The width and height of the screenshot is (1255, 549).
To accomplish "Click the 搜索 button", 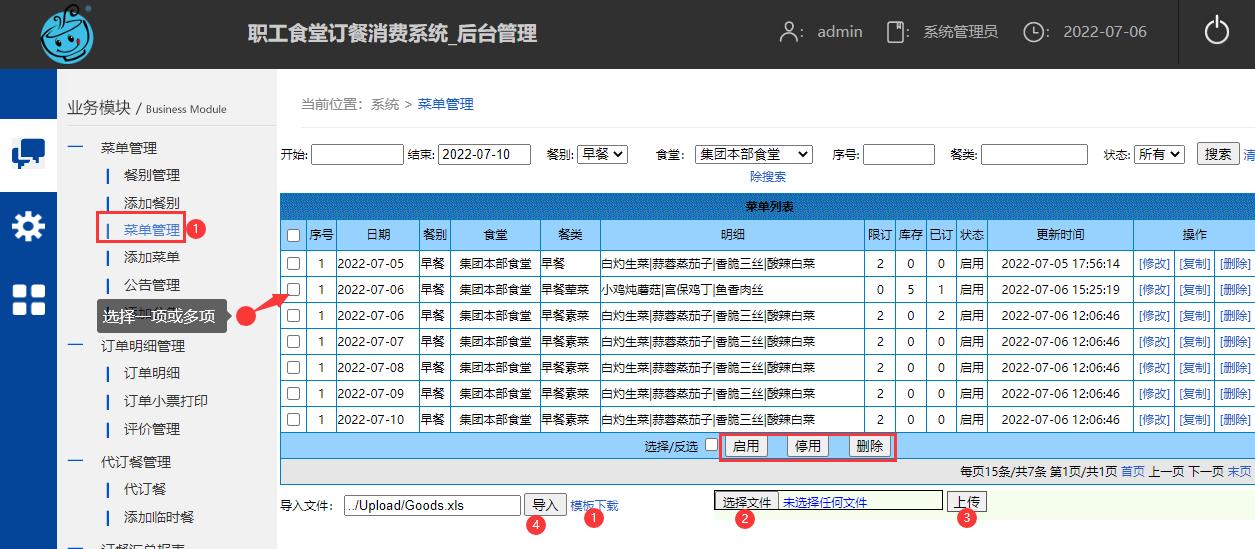I will [1218, 154].
